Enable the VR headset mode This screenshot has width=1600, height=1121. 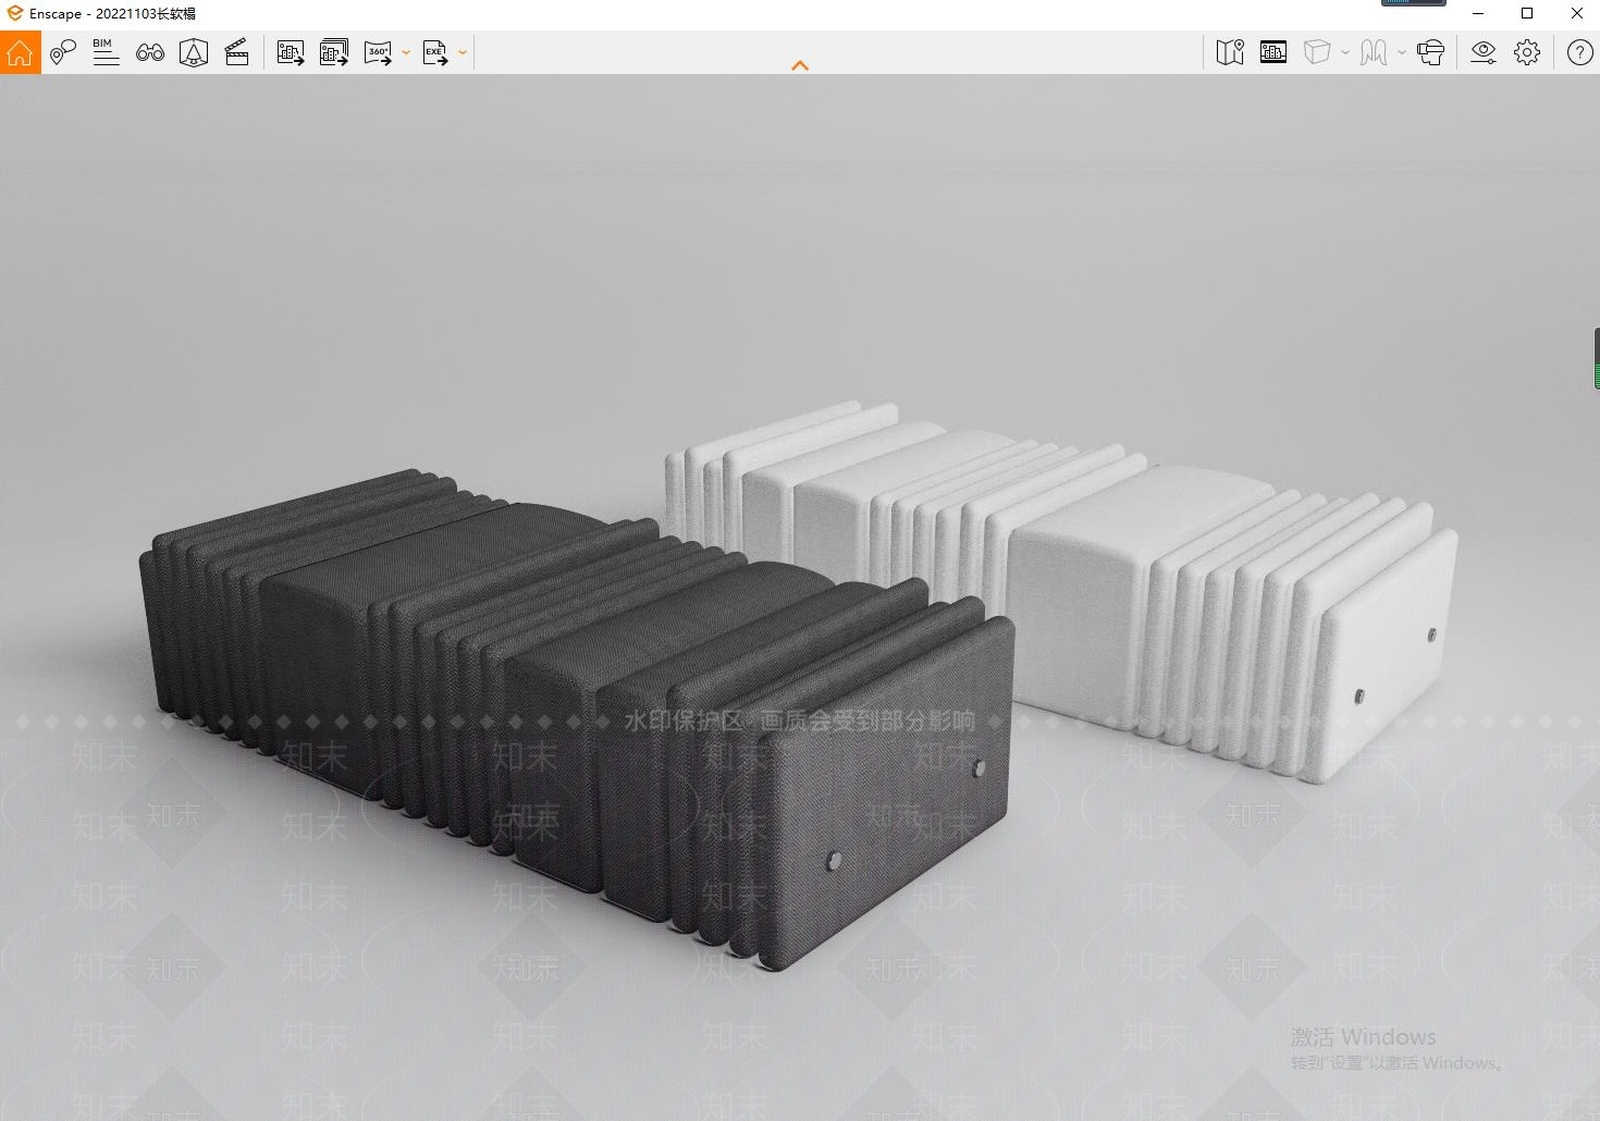pos(1431,52)
